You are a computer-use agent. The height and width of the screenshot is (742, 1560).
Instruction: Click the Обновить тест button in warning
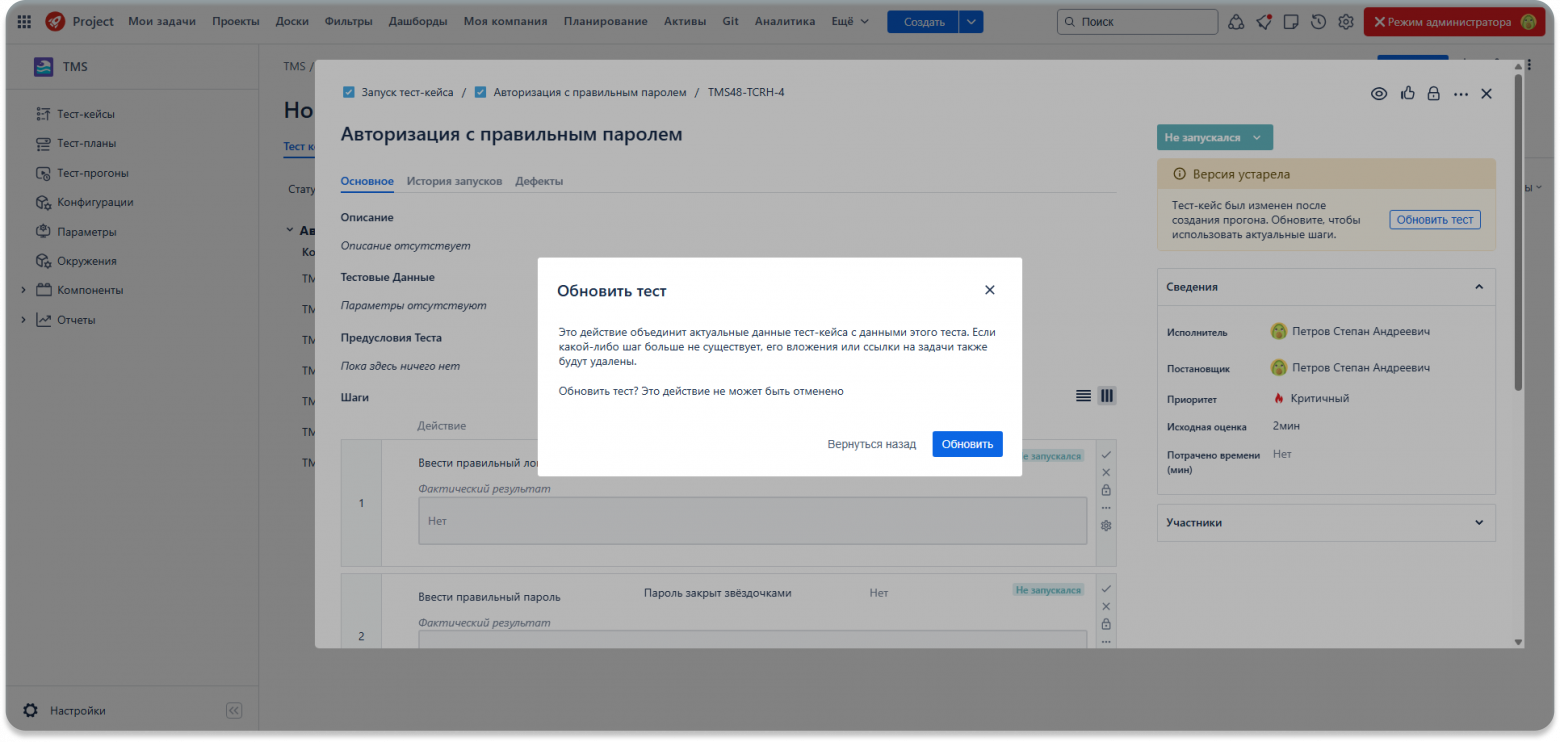point(1435,220)
